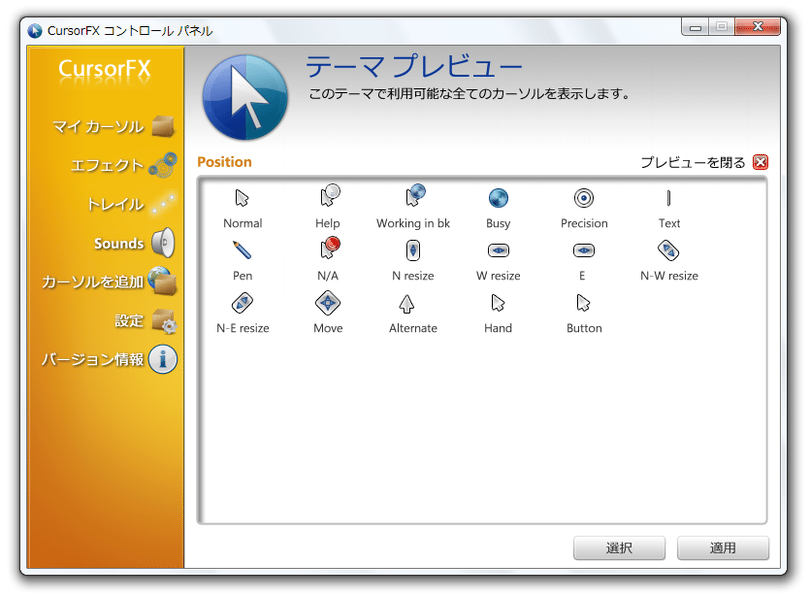This screenshot has height=597, width=810.
Task: Select the Text I-beam cursor icon
Action: [668, 198]
